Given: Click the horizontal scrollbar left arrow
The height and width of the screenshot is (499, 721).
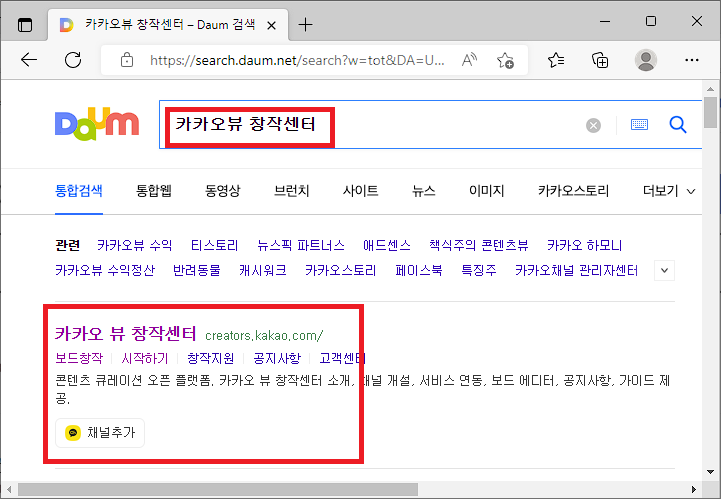Looking at the screenshot, I should click(9, 489).
